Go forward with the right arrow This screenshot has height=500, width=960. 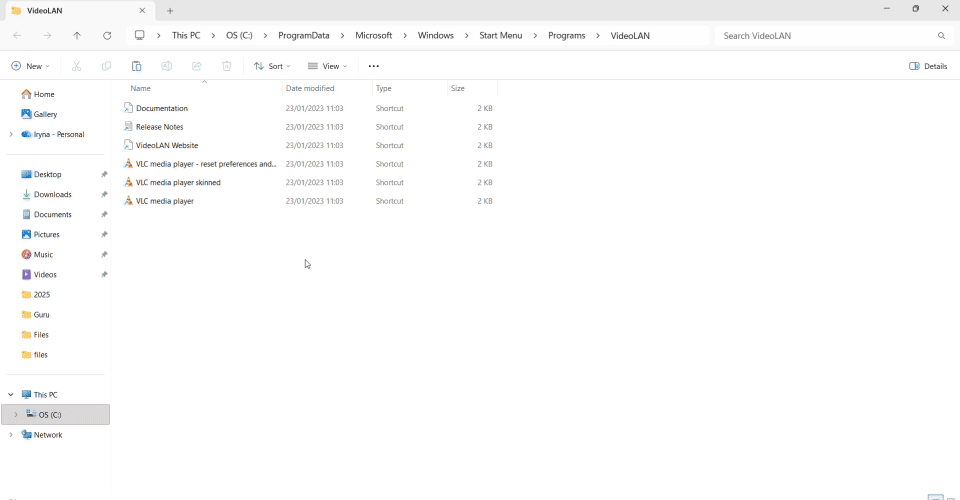[x=47, y=35]
